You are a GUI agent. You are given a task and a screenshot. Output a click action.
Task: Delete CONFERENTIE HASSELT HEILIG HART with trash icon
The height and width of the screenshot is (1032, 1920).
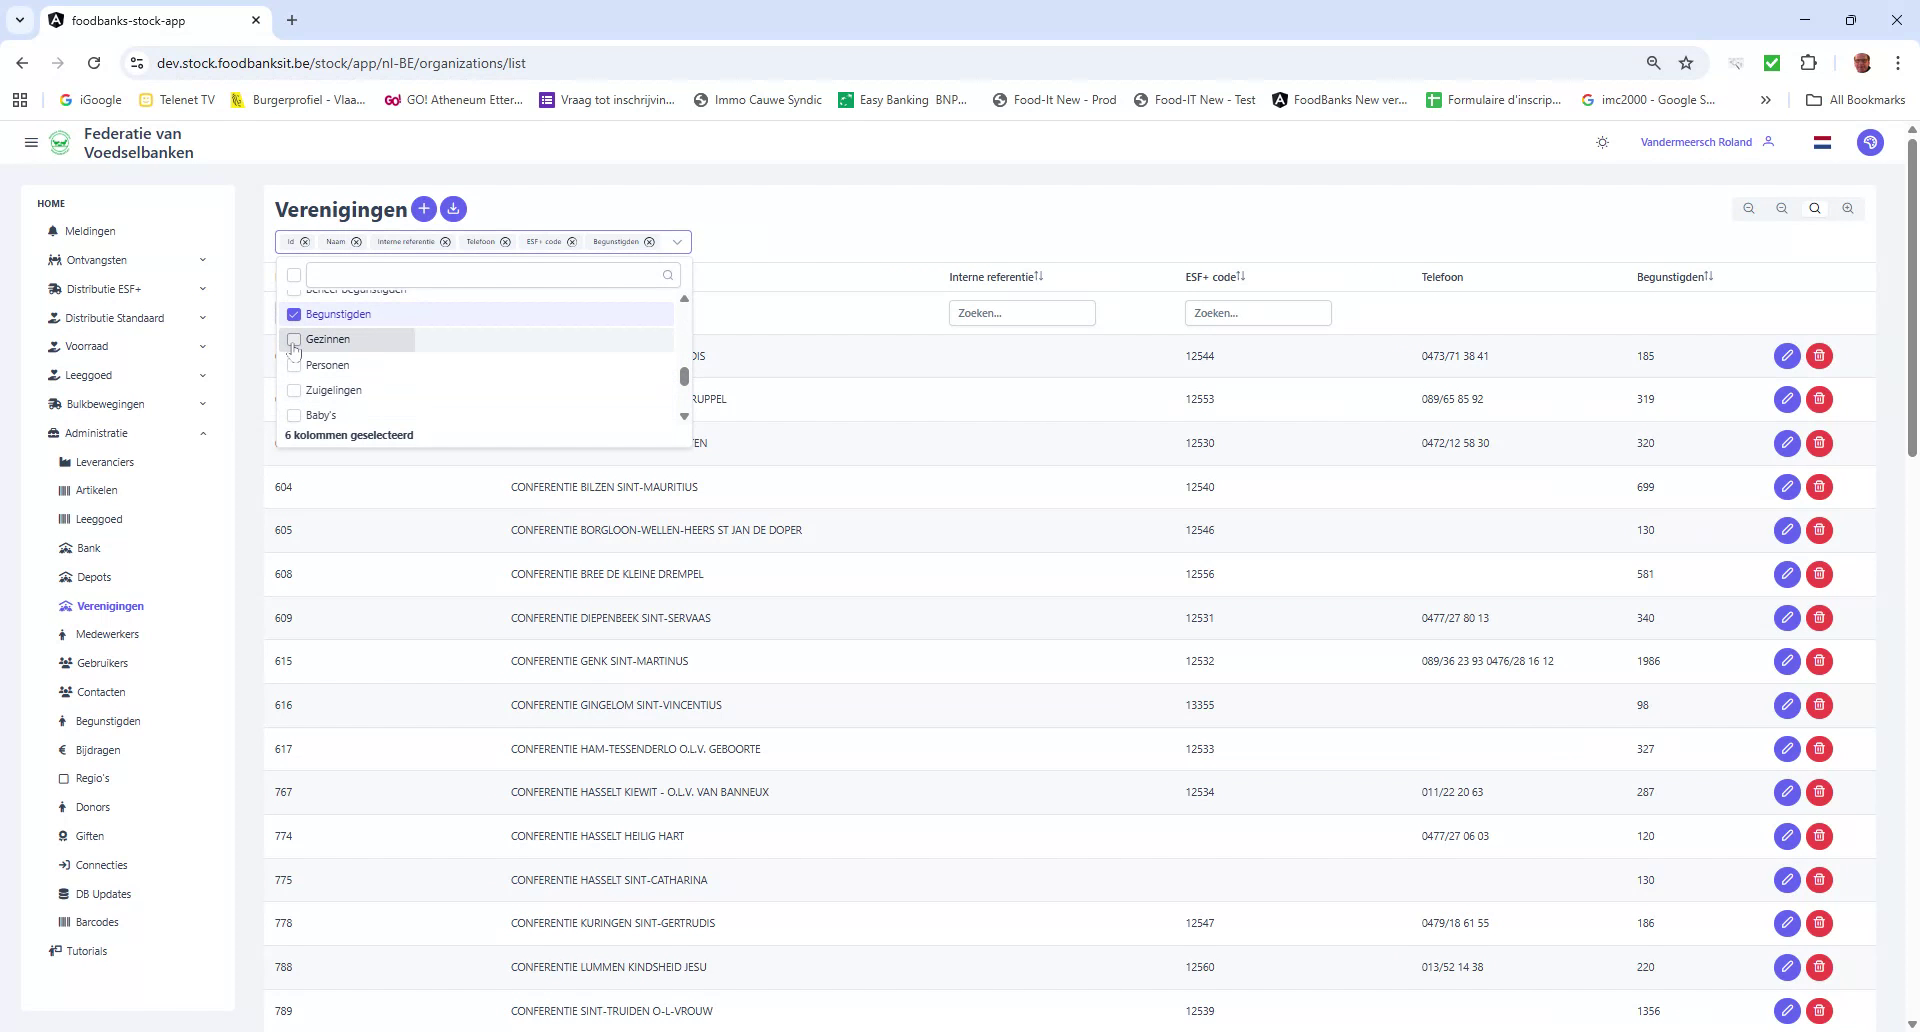[1819, 836]
